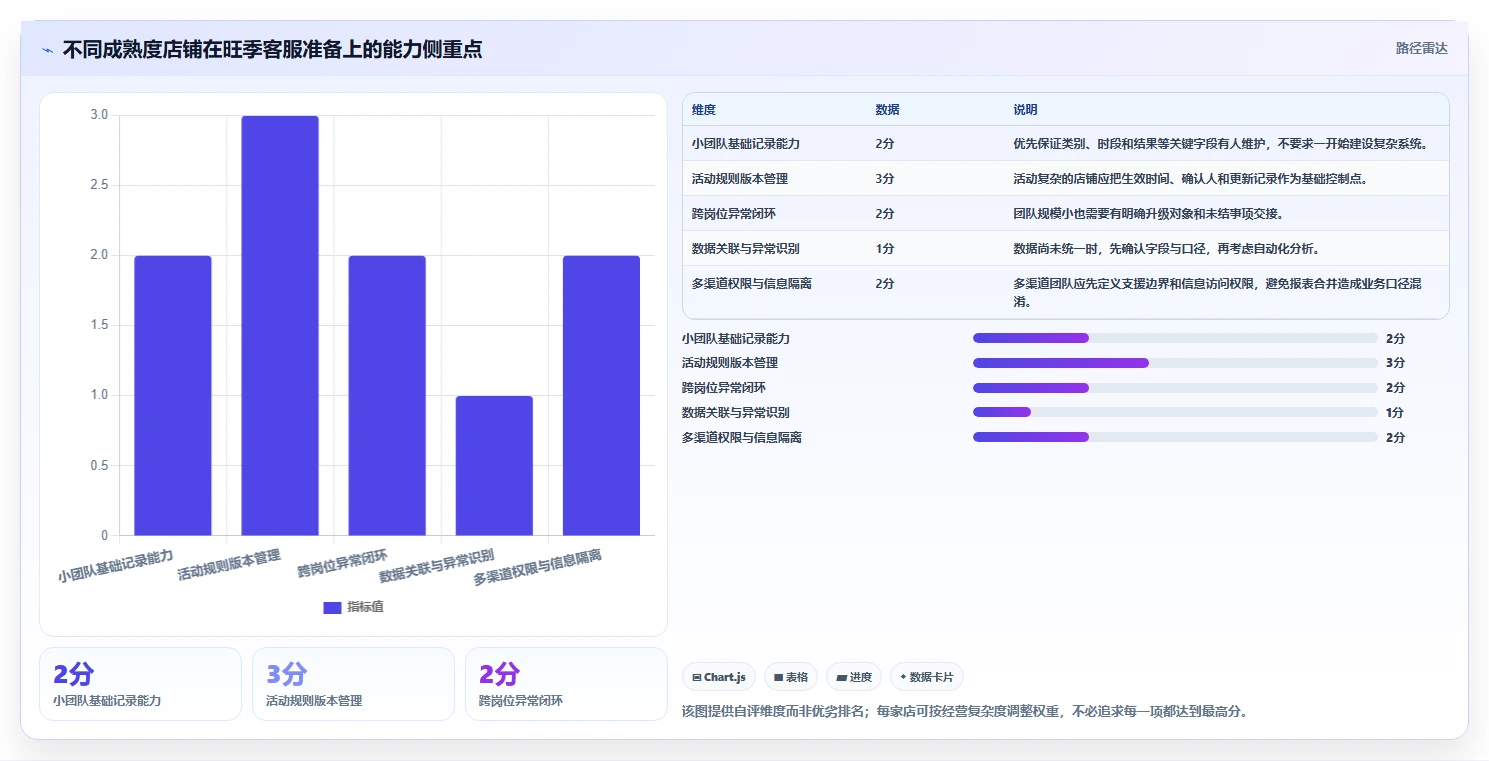Click the 2.5 value on the y-axis
The image size is (1489, 761).
(99, 185)
